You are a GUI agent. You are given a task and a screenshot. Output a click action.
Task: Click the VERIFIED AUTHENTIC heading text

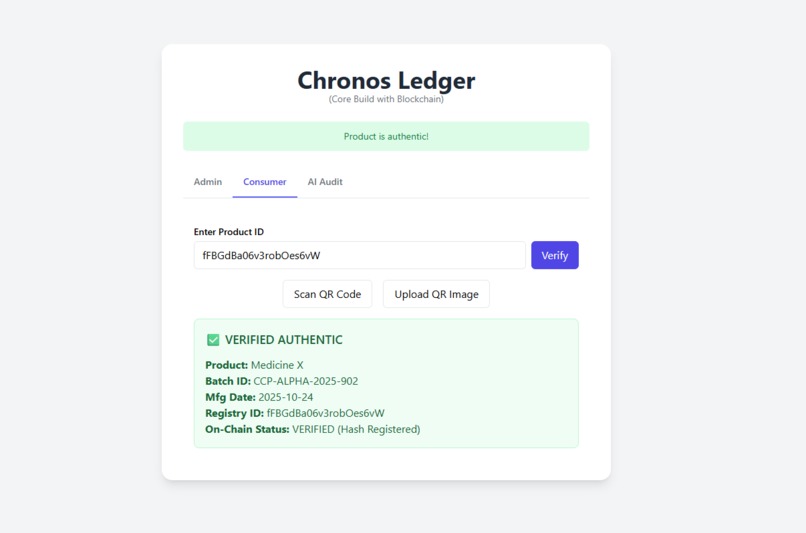(x=284, y=340)
